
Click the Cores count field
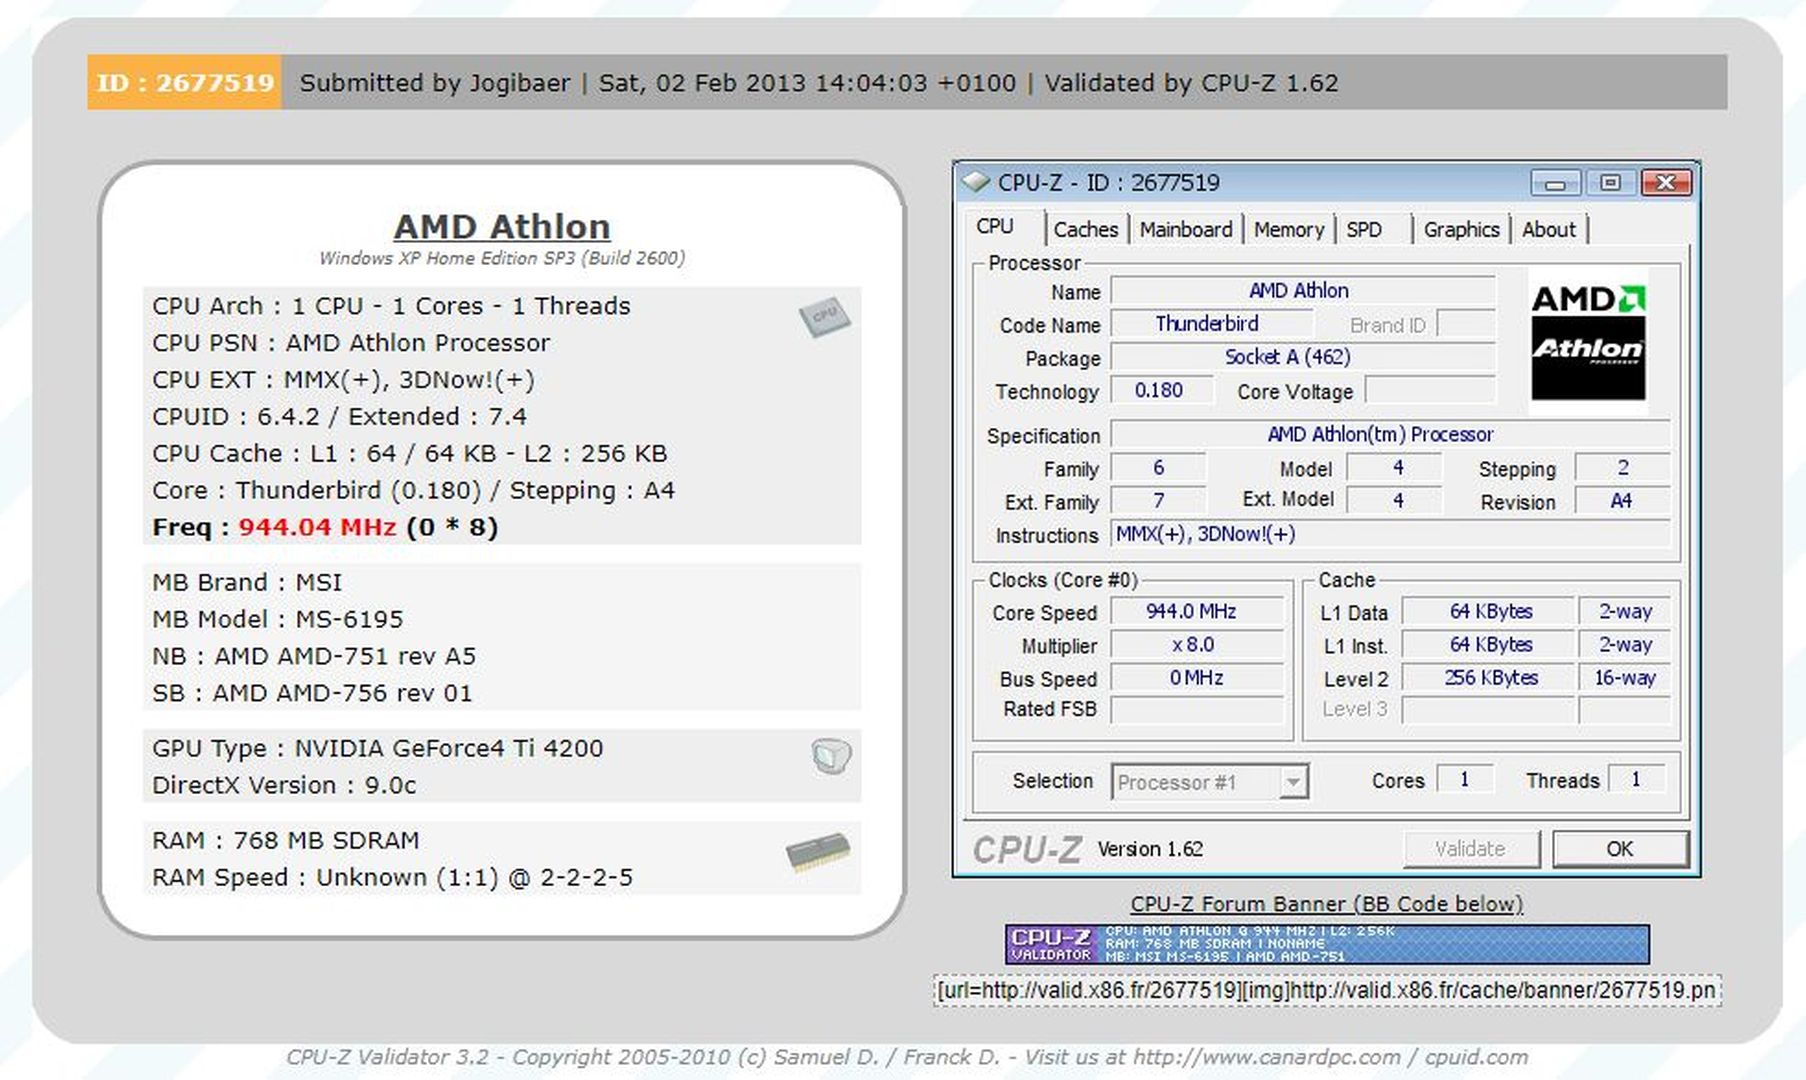coord(1464,779)
